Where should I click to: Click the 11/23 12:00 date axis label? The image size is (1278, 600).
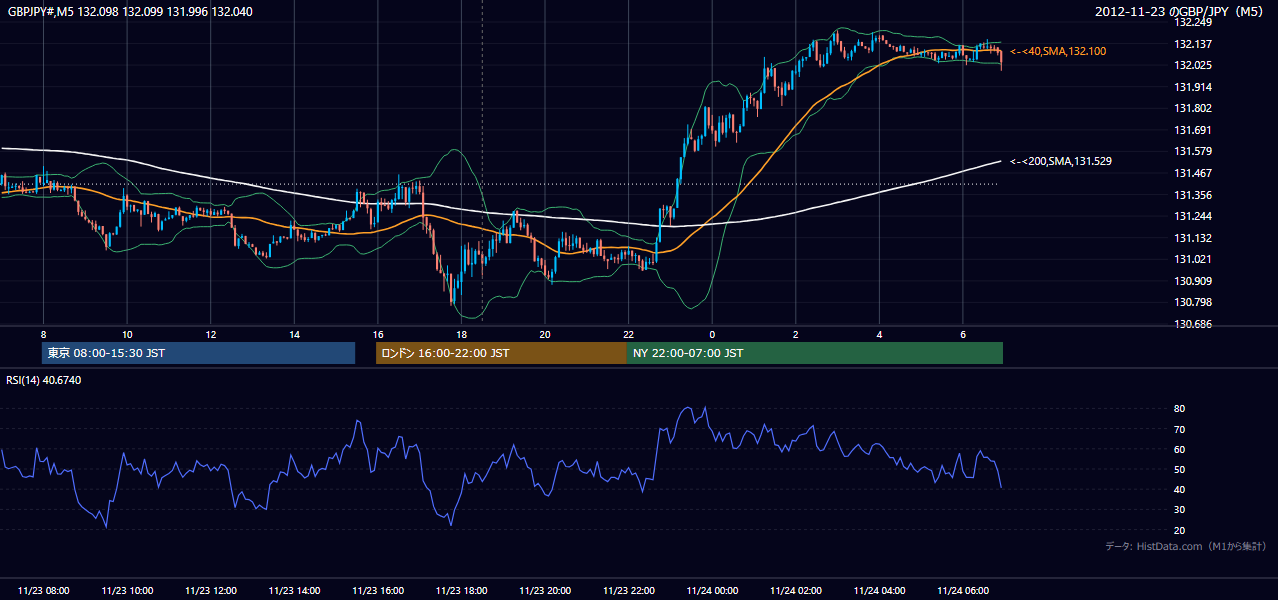[211, 591]
